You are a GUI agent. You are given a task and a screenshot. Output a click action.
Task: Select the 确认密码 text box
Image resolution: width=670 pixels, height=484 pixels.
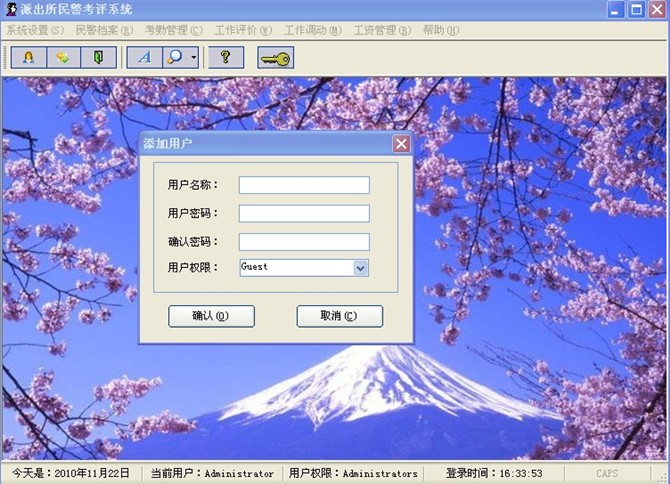point(304,242)
